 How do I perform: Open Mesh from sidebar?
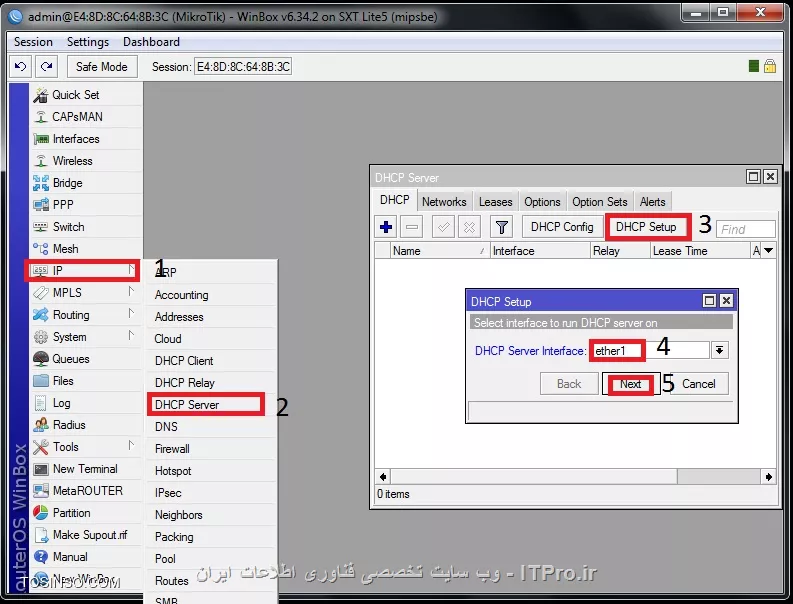click(85, 249)
